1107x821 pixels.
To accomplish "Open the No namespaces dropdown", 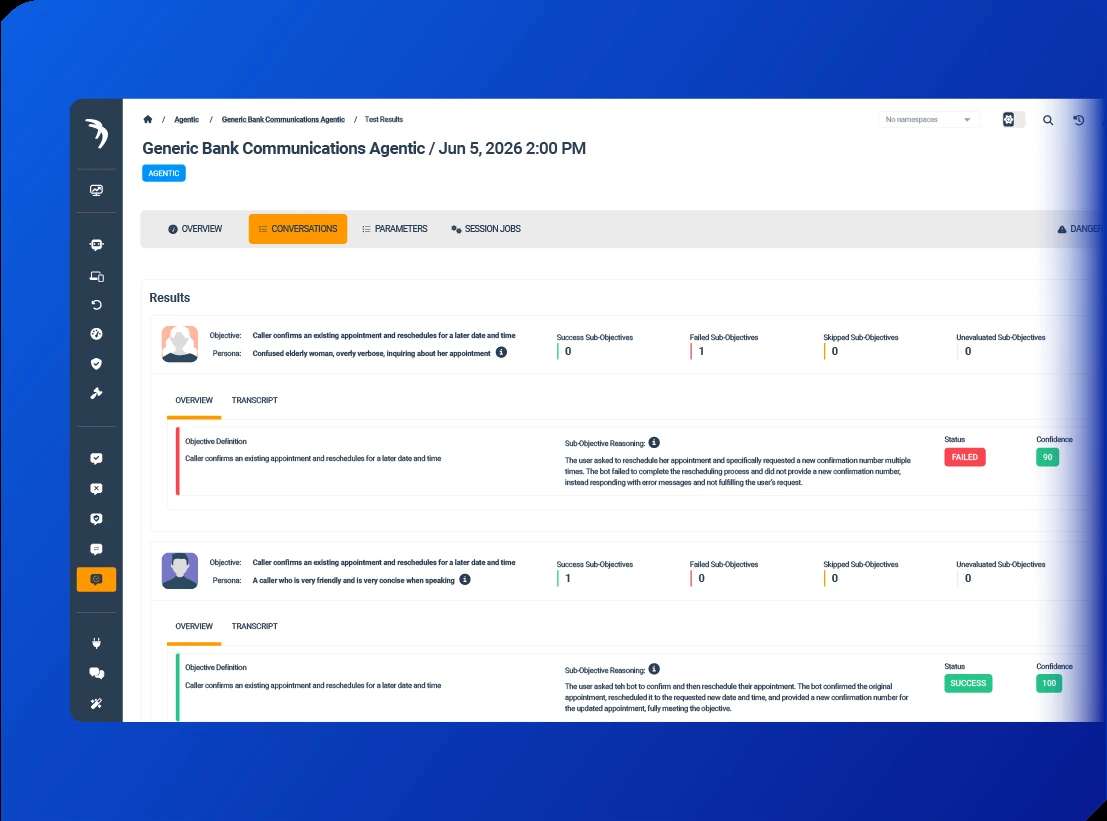I will (928, 120).
